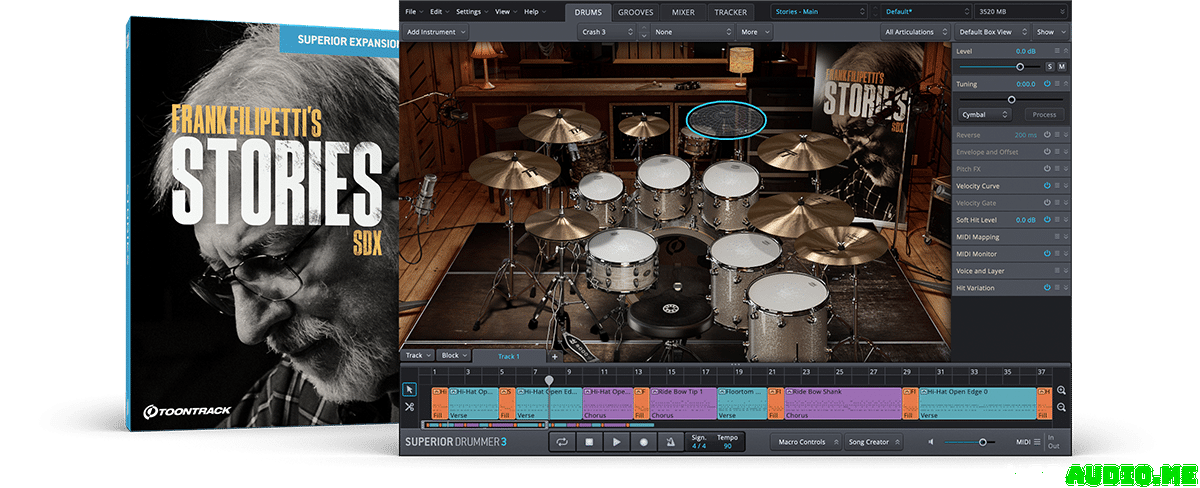
Task: Enable the Reverse power button
Action: coord(1047,135)
